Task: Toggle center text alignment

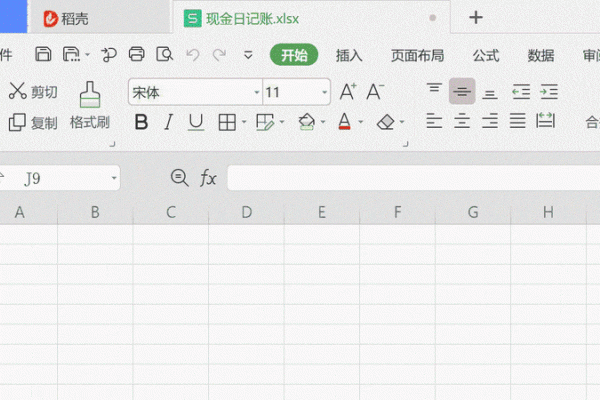Action: (462, 121)
